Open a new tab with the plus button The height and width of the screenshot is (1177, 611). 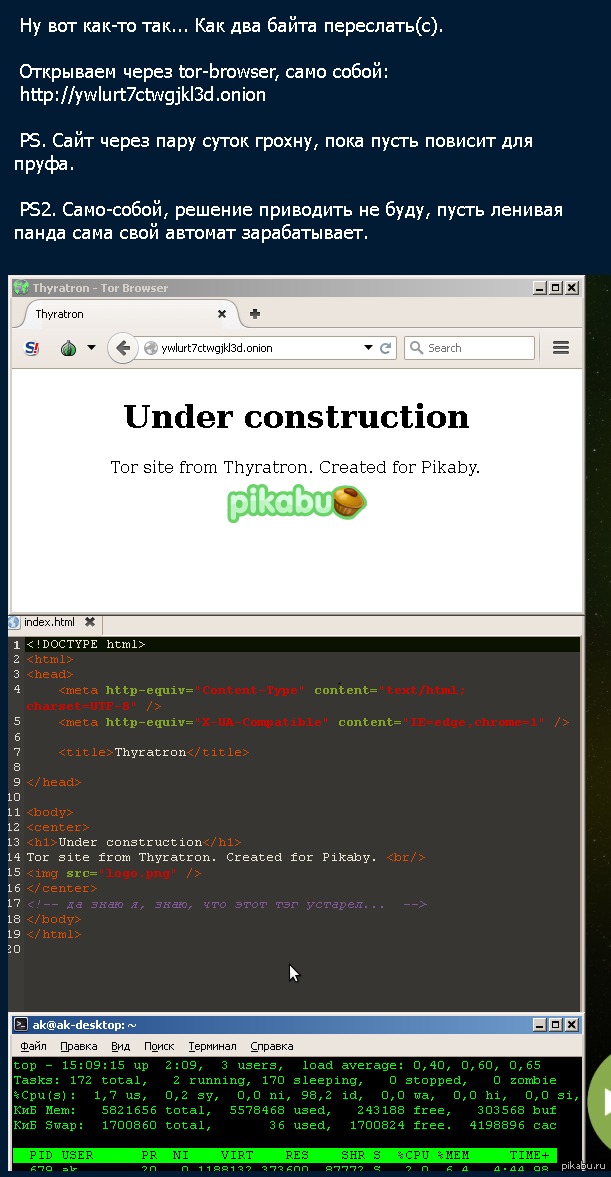tap(255, 314)
